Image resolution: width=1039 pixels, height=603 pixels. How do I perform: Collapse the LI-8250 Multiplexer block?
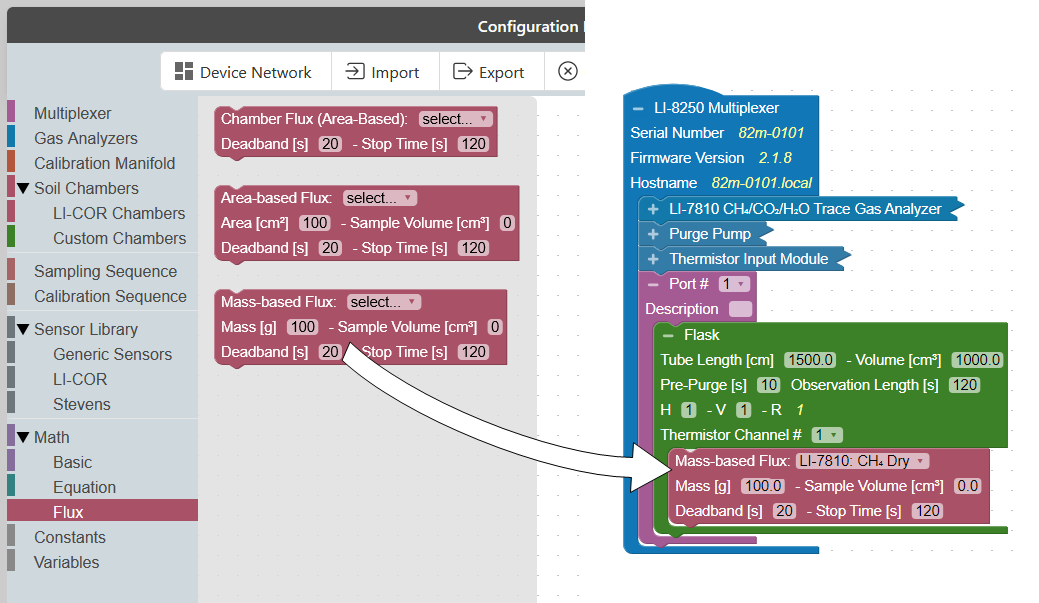(638, 108)
